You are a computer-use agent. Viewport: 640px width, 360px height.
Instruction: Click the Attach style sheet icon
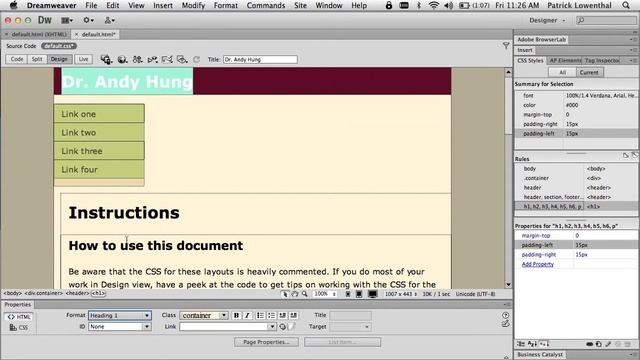point(589,344)
